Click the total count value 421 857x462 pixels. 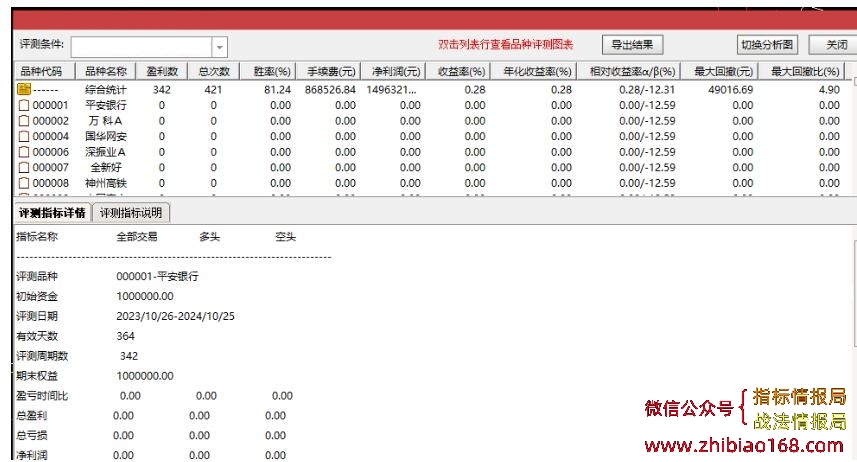[213, 90]
